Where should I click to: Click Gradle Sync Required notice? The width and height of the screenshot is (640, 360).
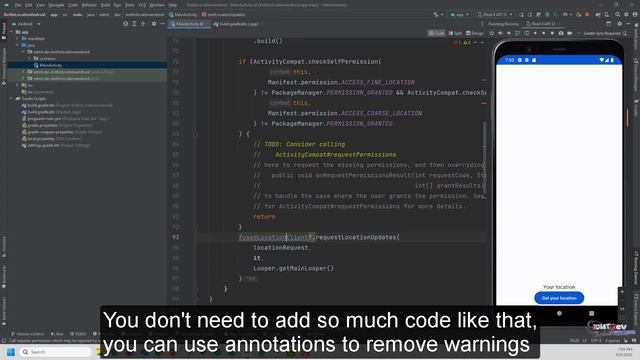click(602, 33)
